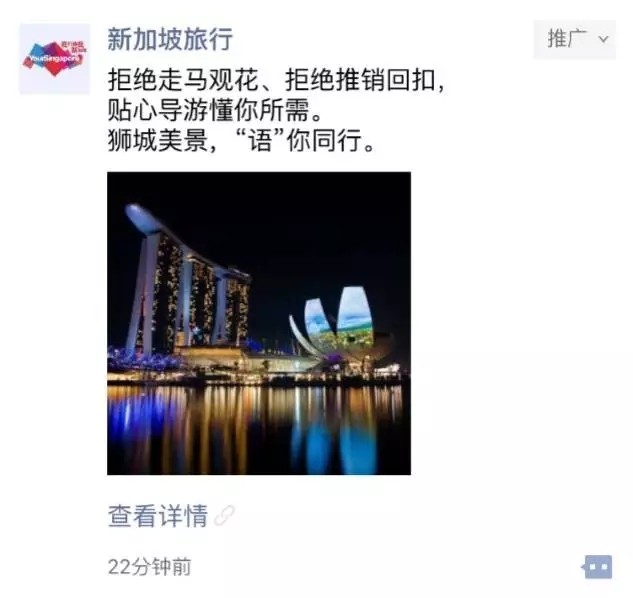
Task: Open the 查看详情 details link
Action: (157, 516)
